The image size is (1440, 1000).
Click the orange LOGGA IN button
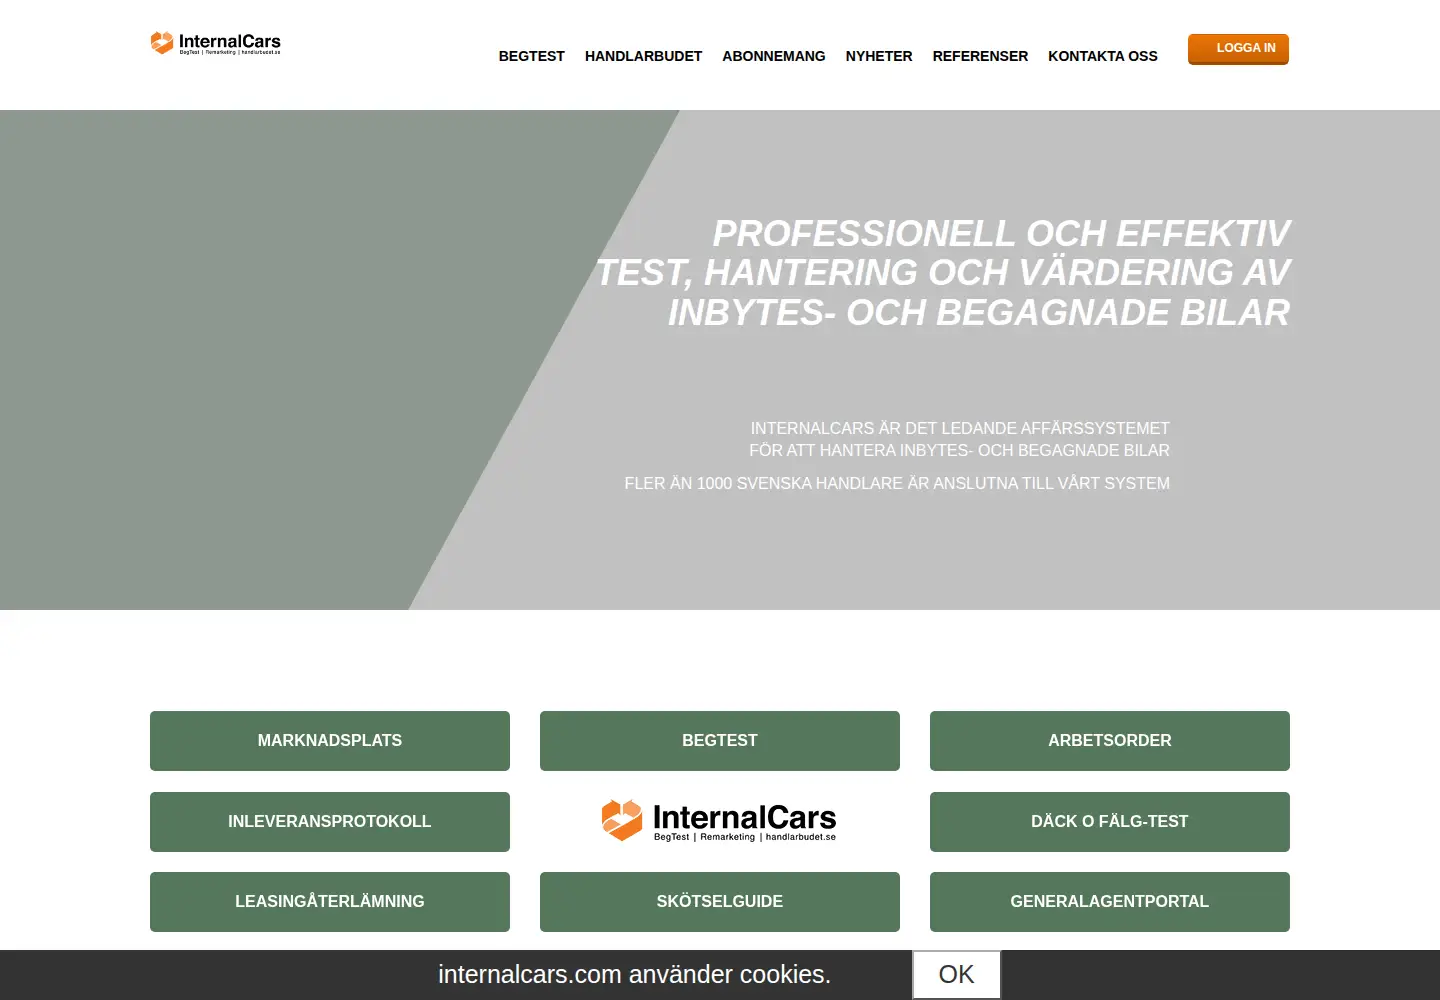coord(1238,49)
